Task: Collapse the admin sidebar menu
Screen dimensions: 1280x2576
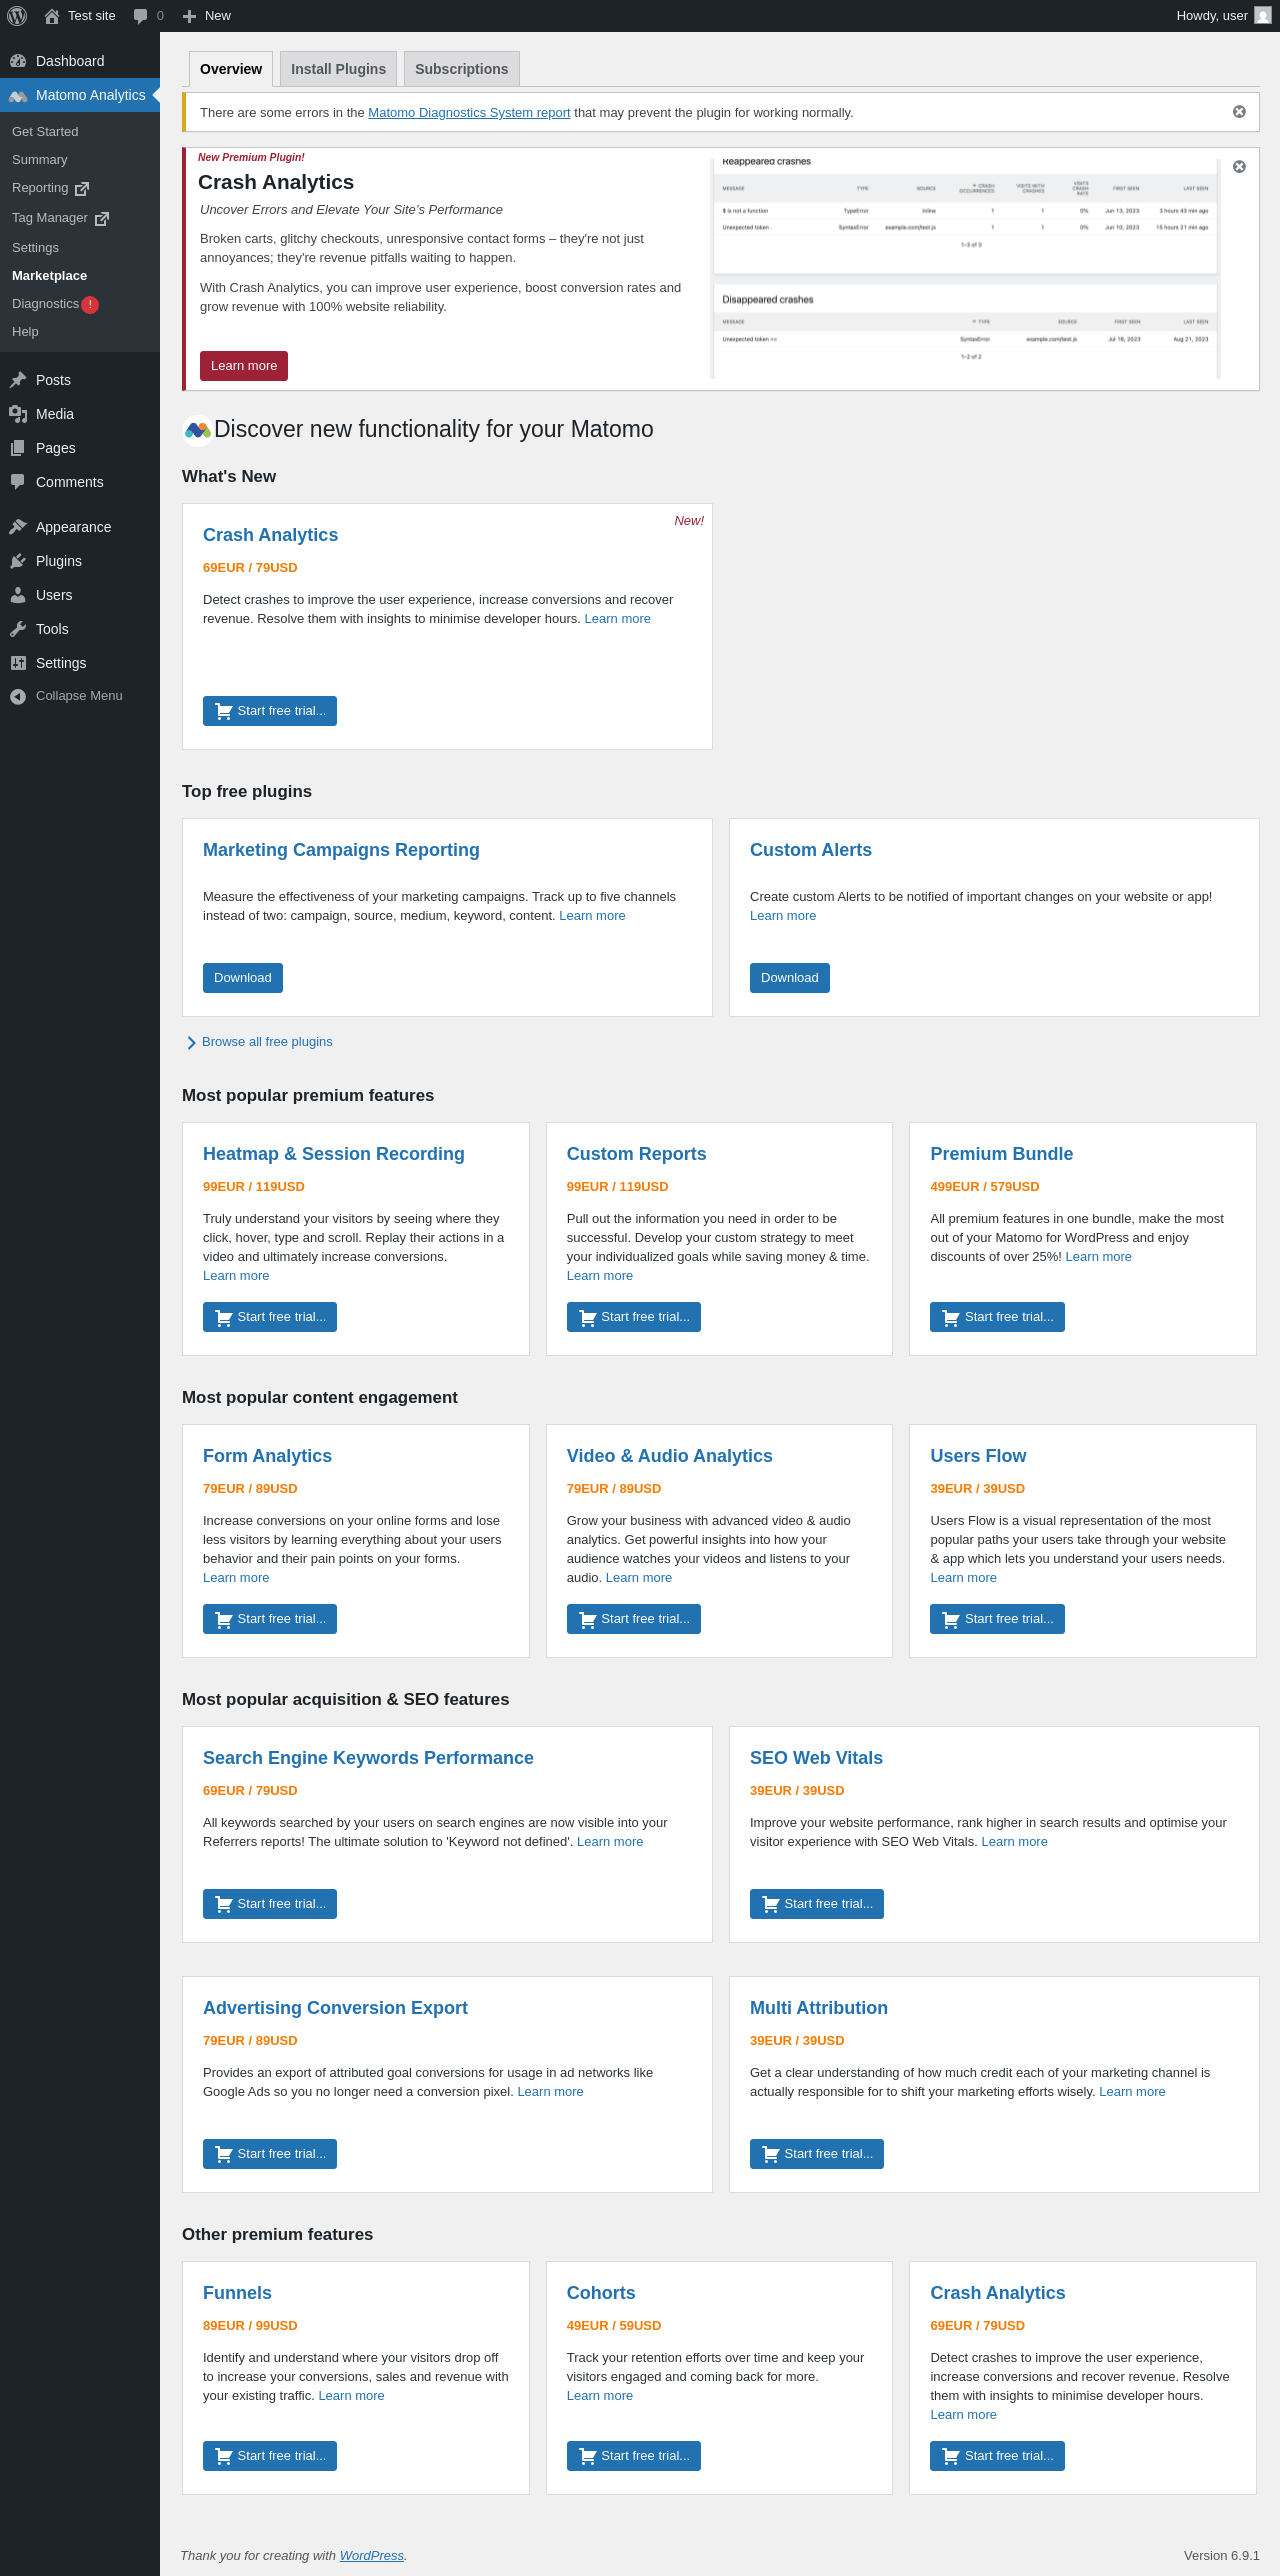Action: point(66,696)
